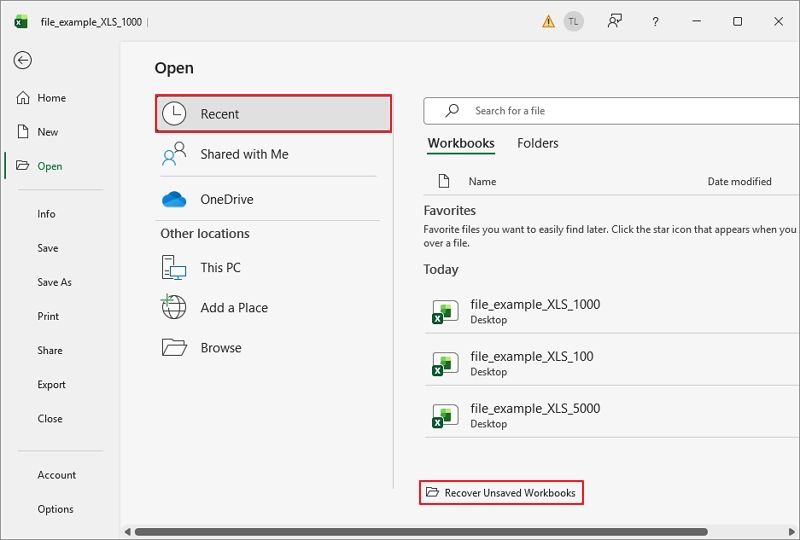This screenshot has width=800, height=540.
Task: Click the Search for a file field
Action: (612, 111)
